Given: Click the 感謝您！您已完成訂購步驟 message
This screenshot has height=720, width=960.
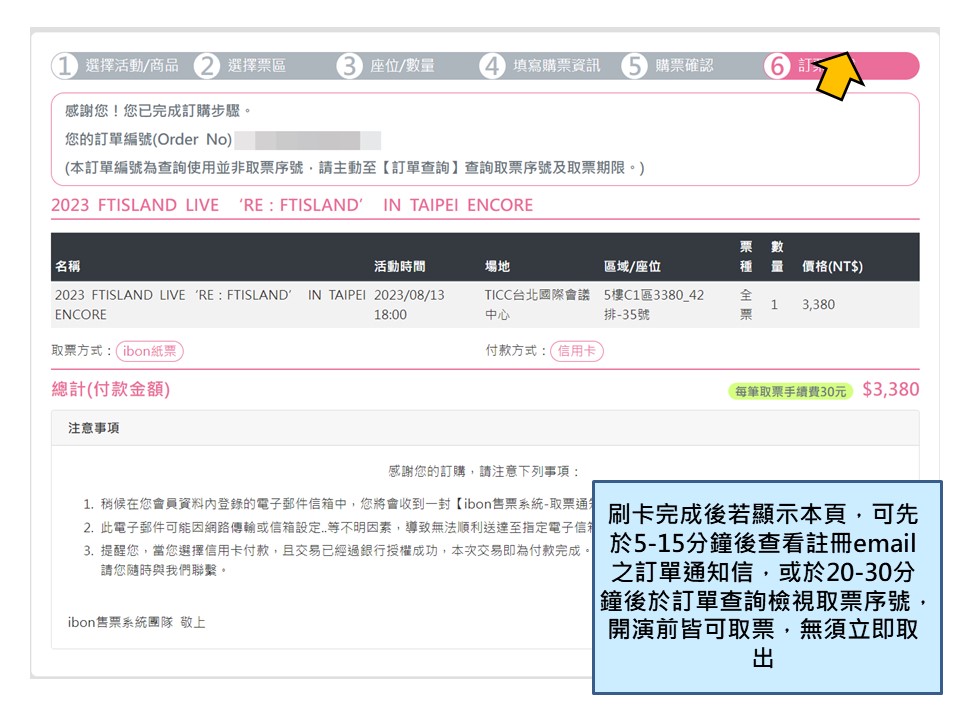Looking at the screenshot, I should 158,111.
